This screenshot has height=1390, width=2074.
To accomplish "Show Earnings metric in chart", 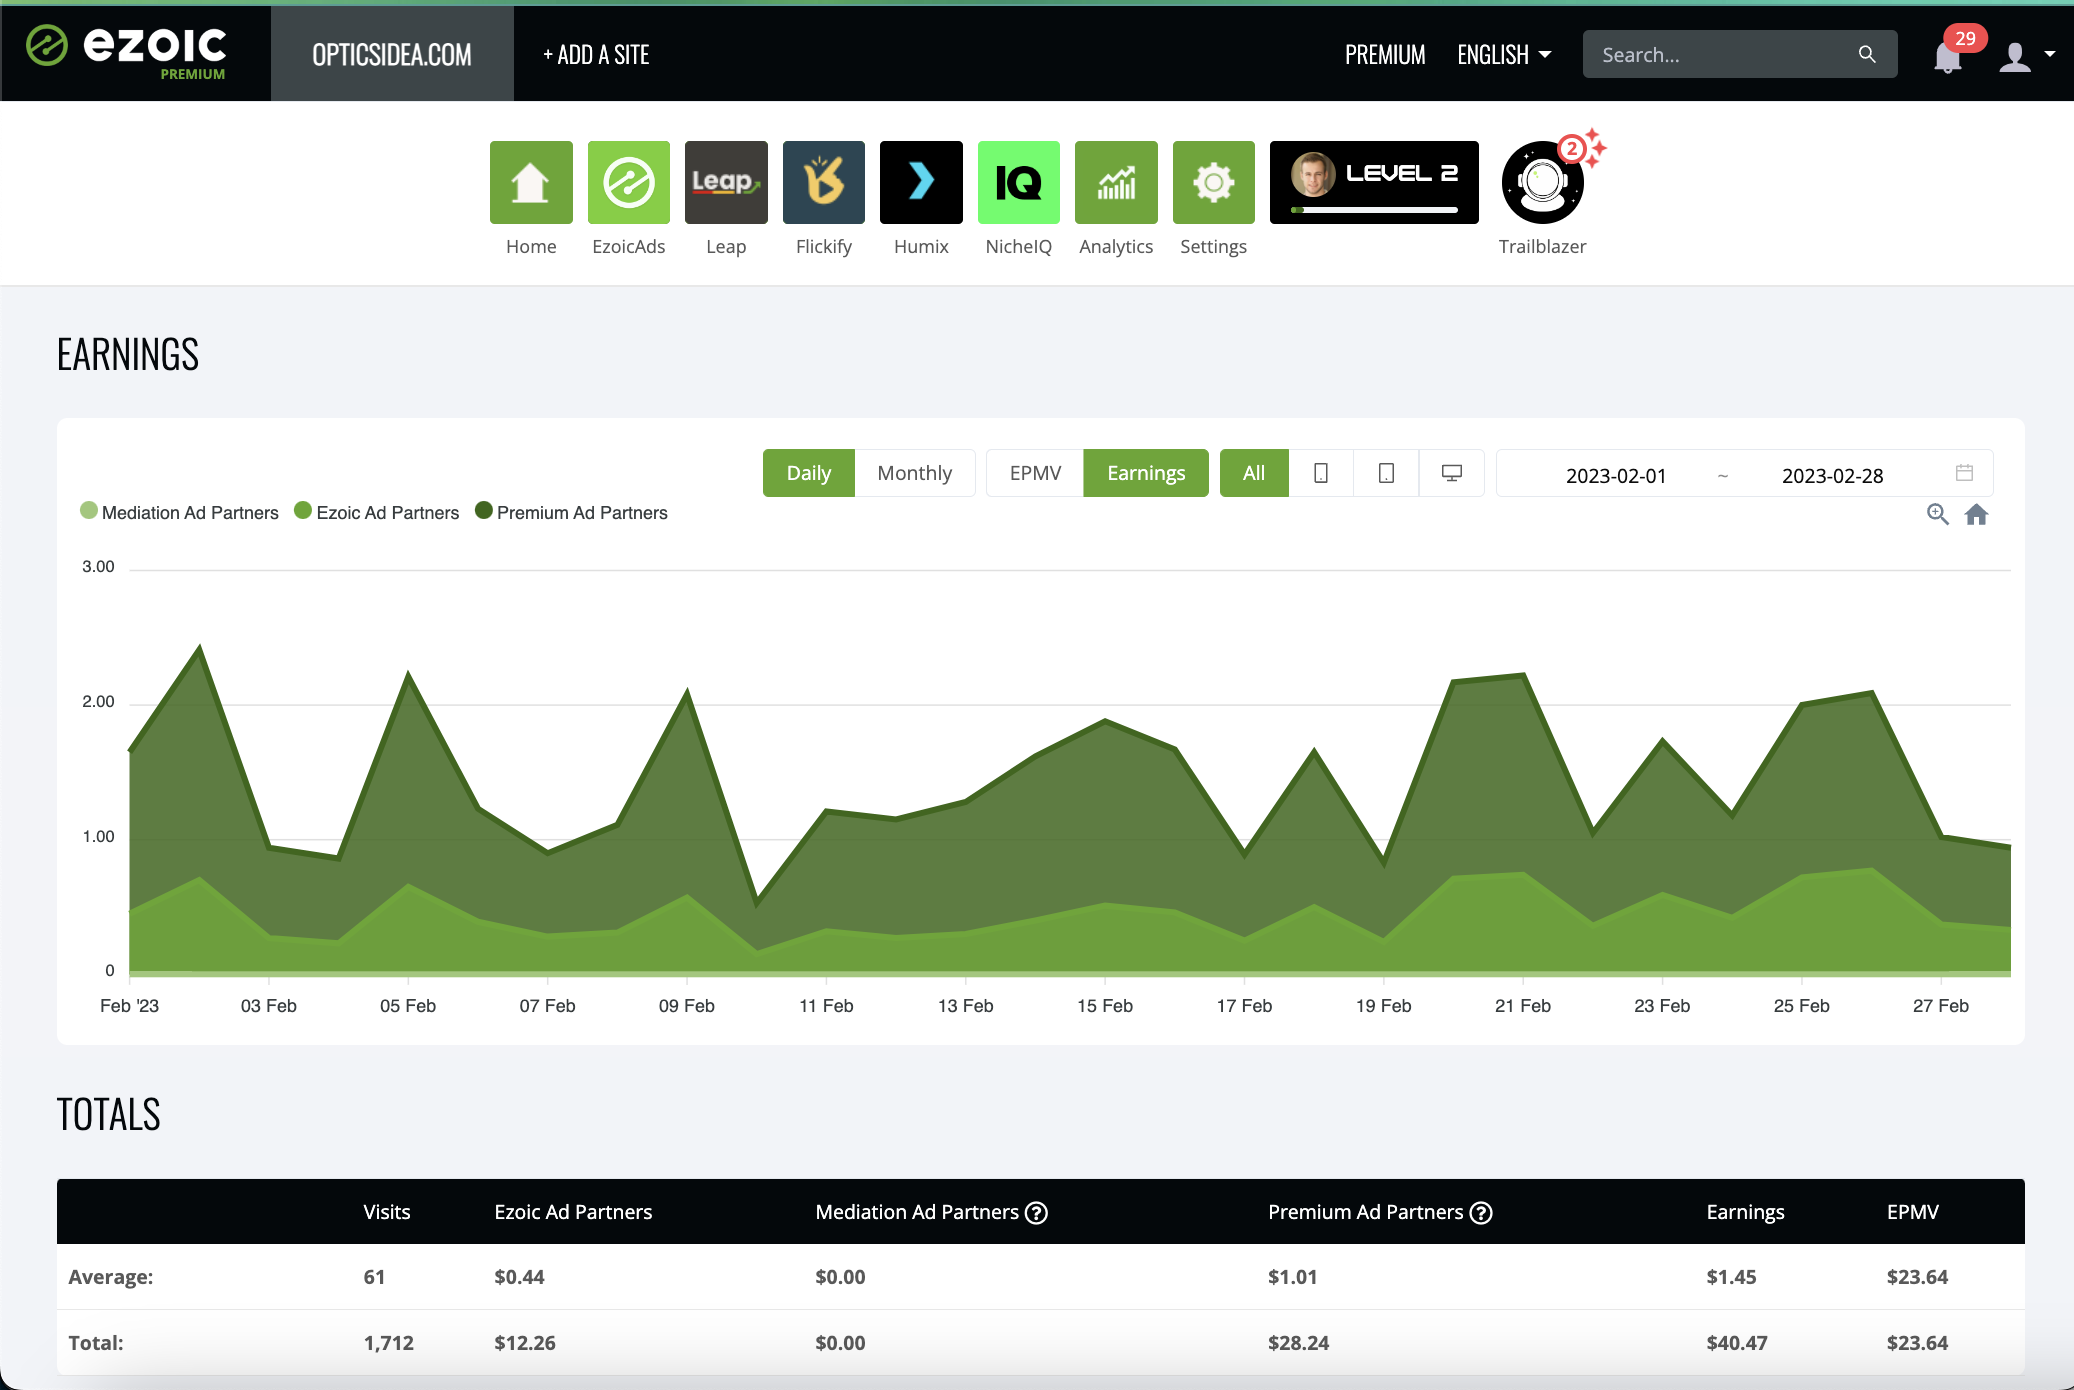I will [x=1146, y=473].
